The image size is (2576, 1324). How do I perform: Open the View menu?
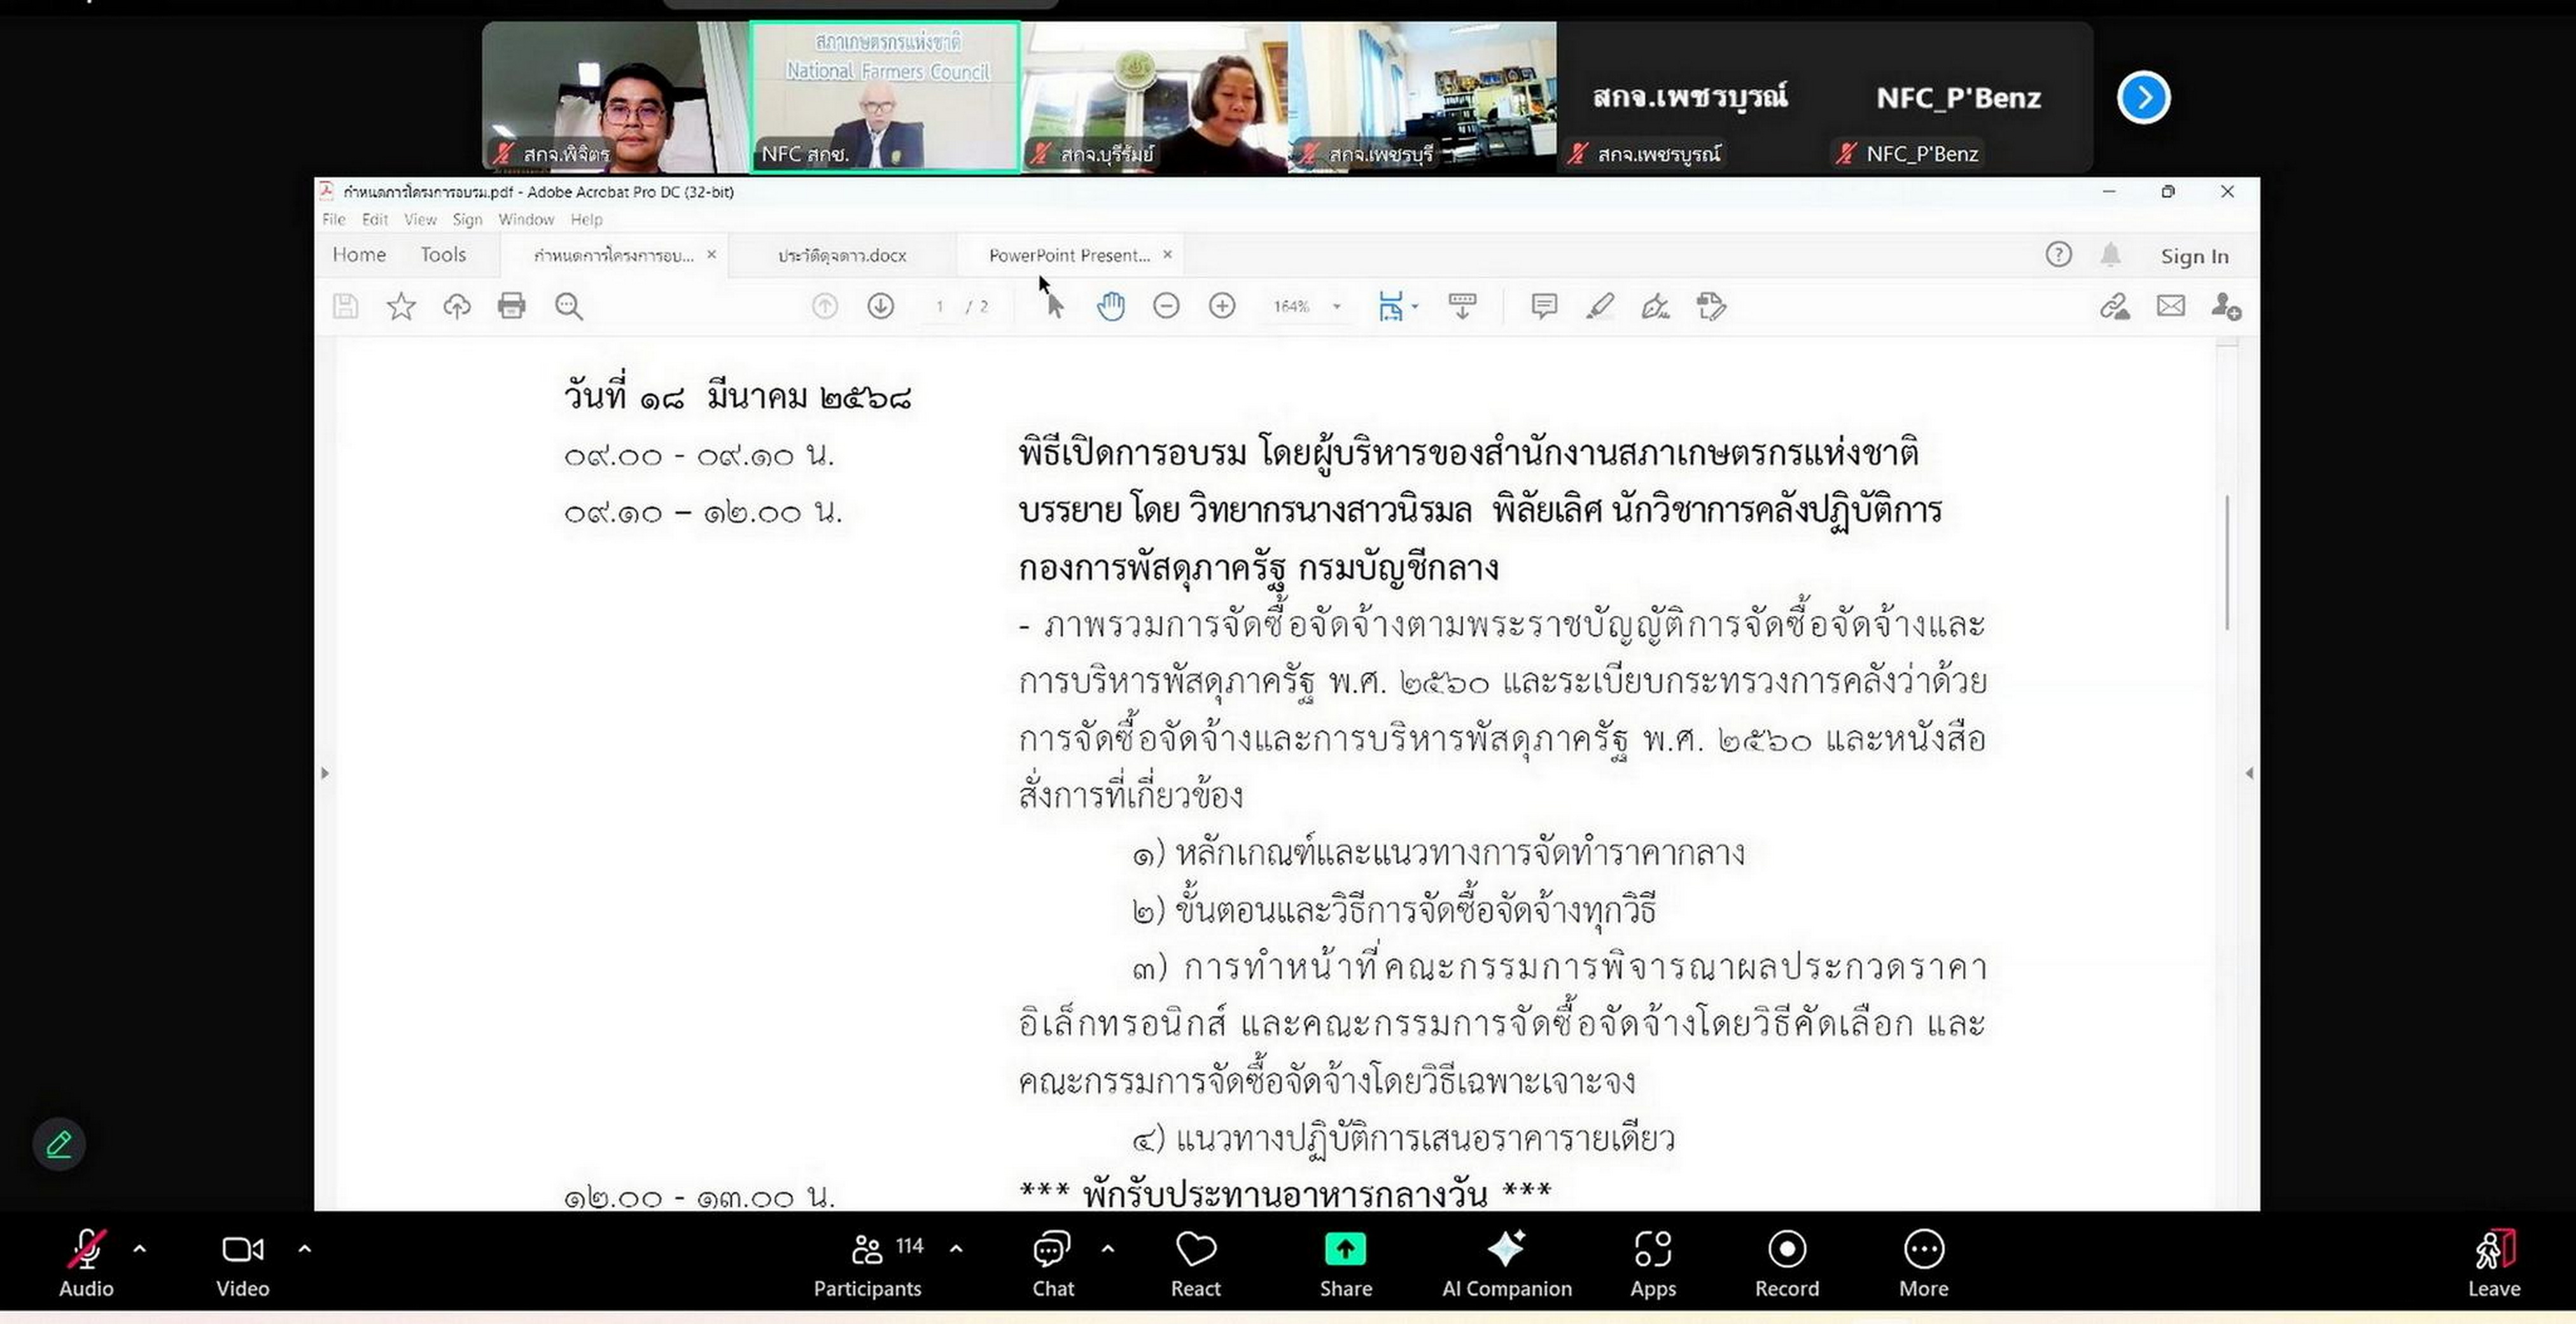tap(420, 219)
